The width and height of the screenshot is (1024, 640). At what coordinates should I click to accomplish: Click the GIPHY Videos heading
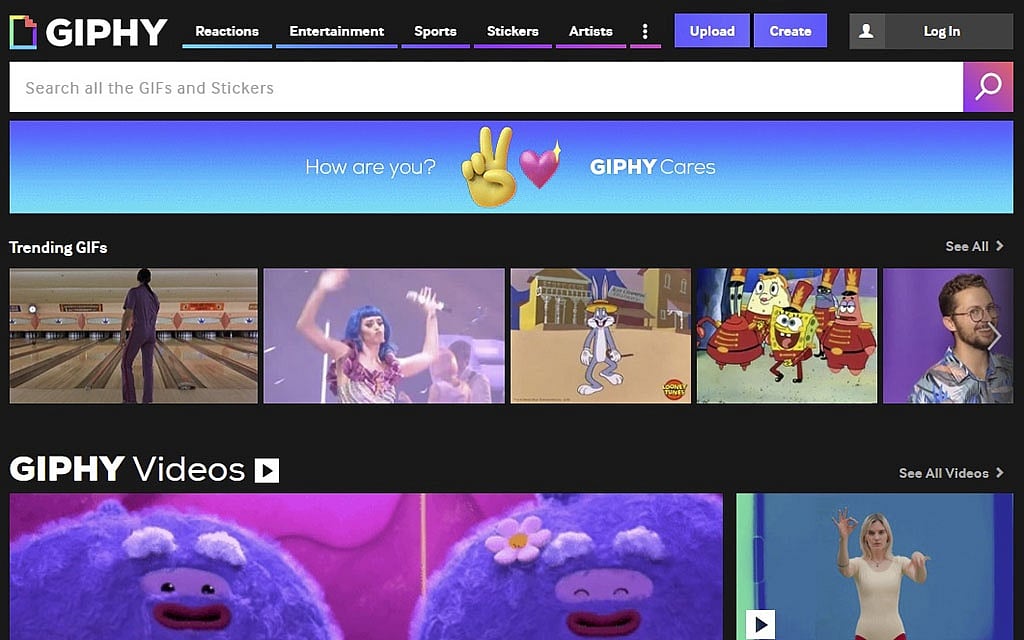coord(127,469)
